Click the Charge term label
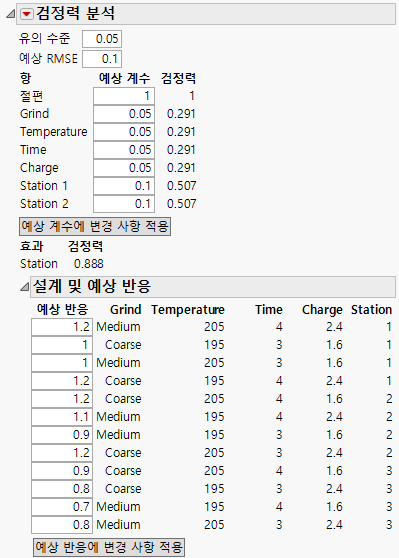Viewport: 399px width, 558px height. coord(39,168)
